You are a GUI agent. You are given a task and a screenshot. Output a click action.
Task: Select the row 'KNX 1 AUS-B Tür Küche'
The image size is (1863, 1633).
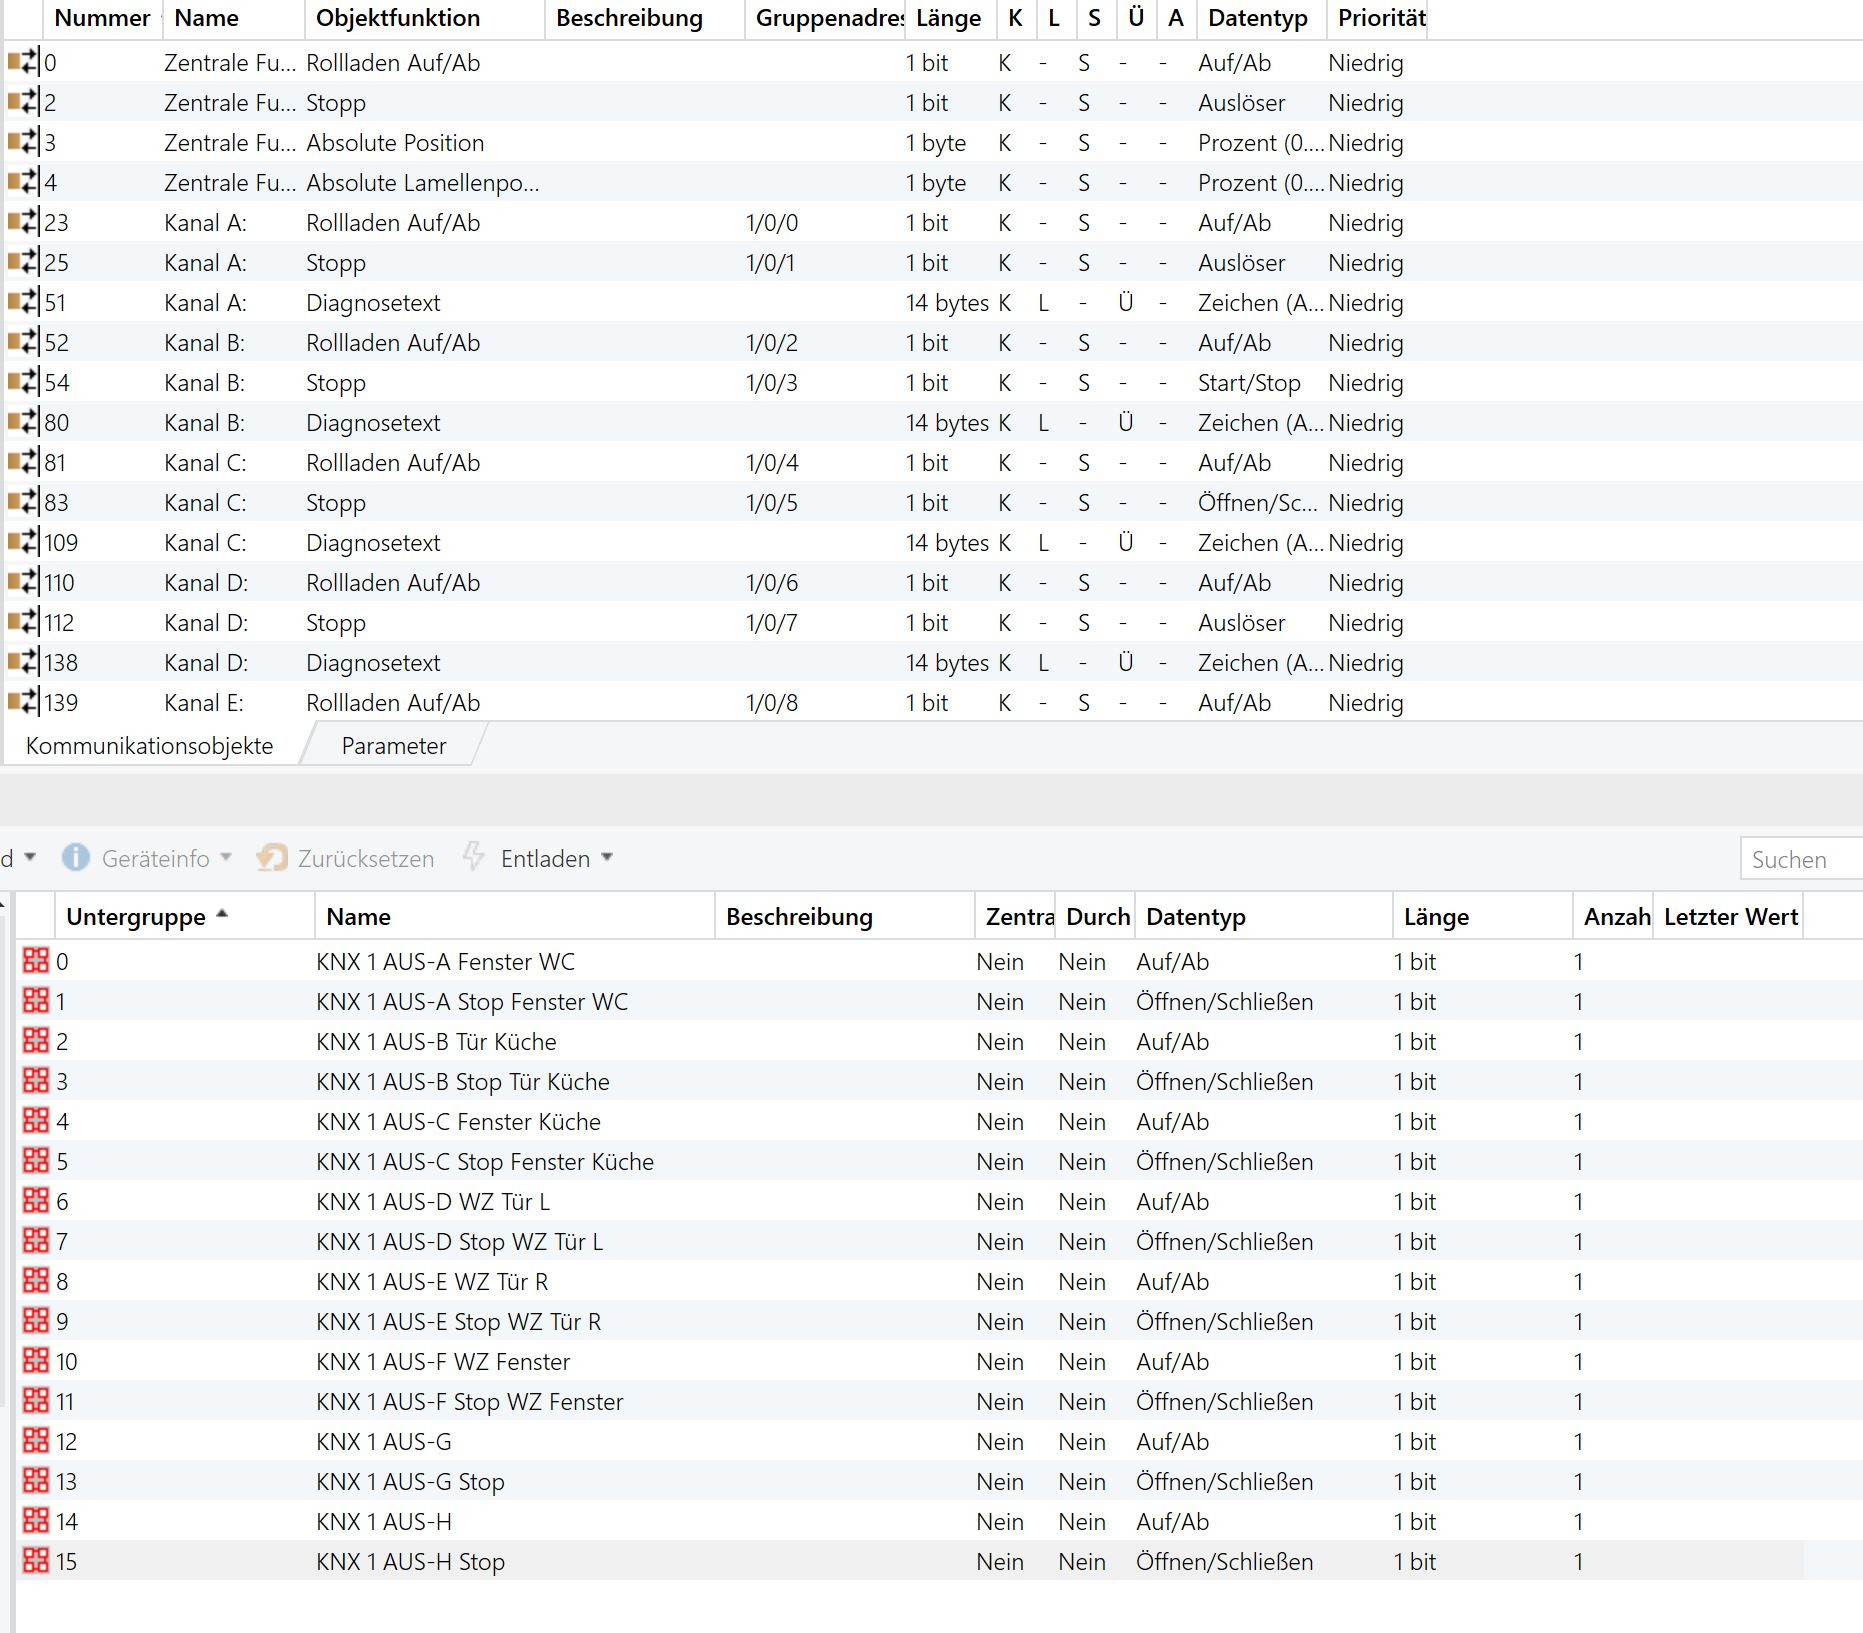tap(910, 1041)
